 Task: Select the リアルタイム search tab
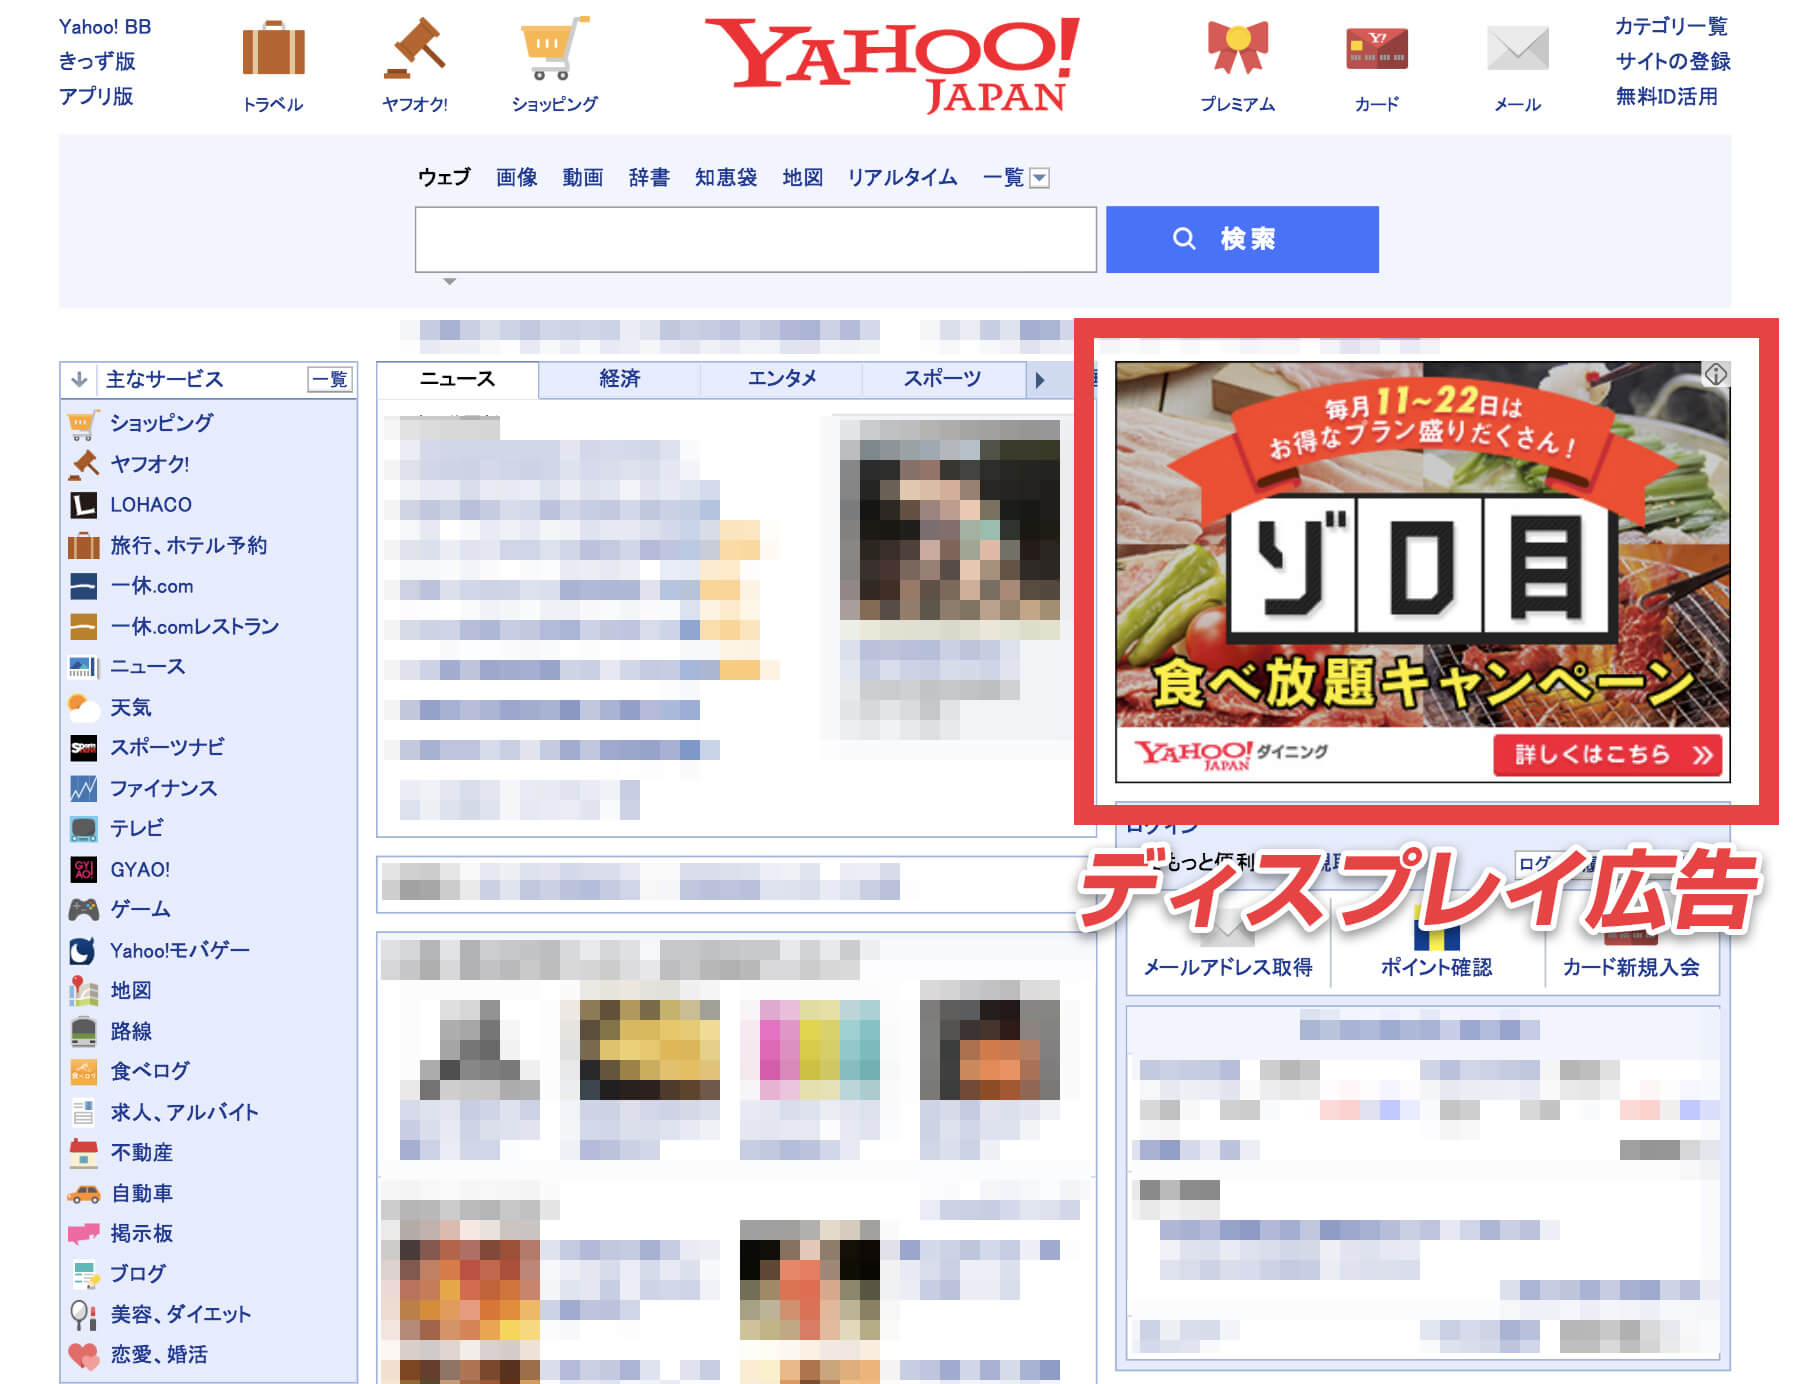click(903, 177)
